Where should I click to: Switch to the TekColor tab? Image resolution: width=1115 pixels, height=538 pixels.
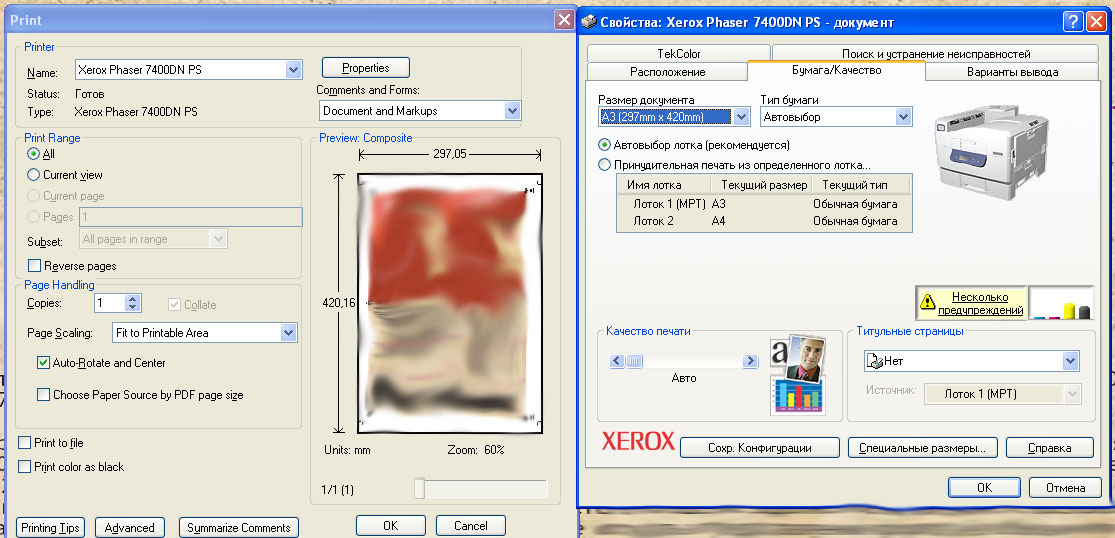click(679, 53)
